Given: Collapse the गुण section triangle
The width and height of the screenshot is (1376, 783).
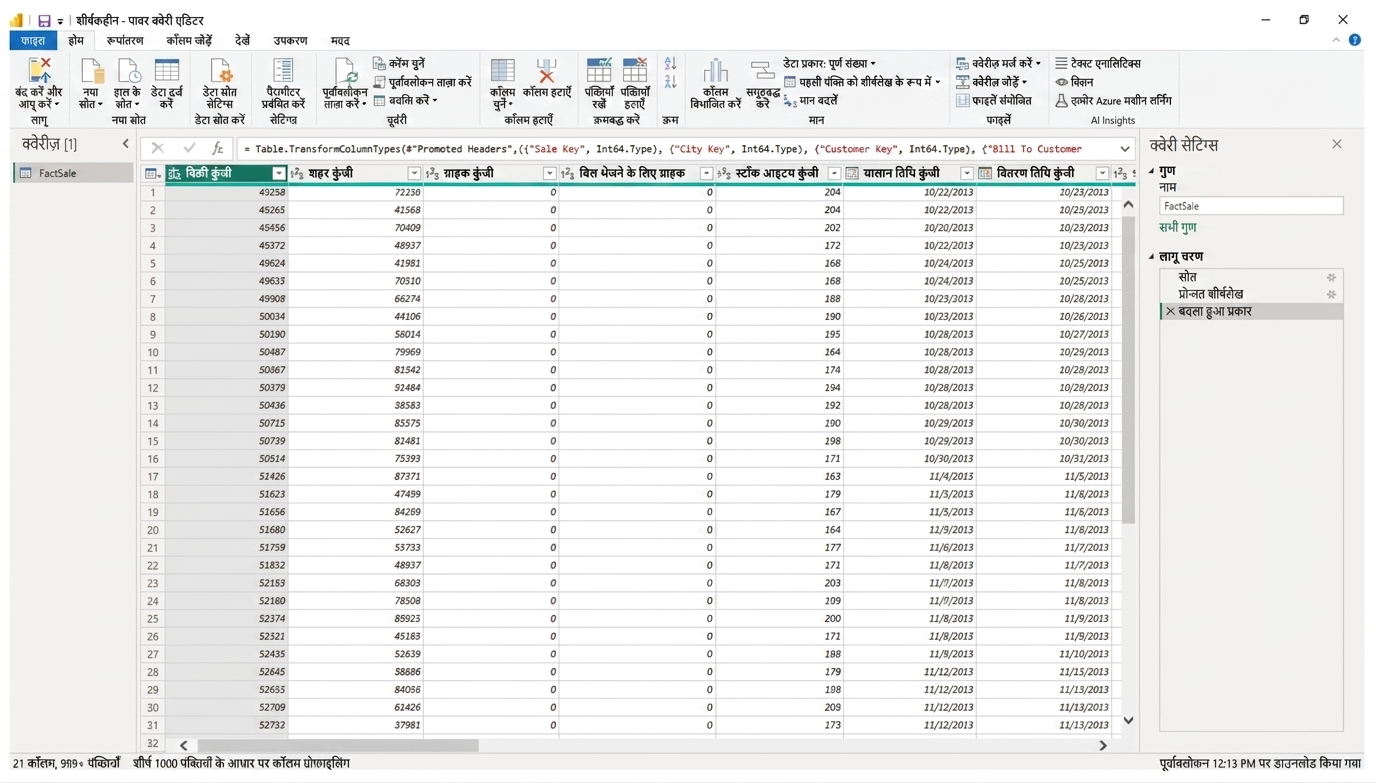Looking at the screenshot, I should (1151, 171).
